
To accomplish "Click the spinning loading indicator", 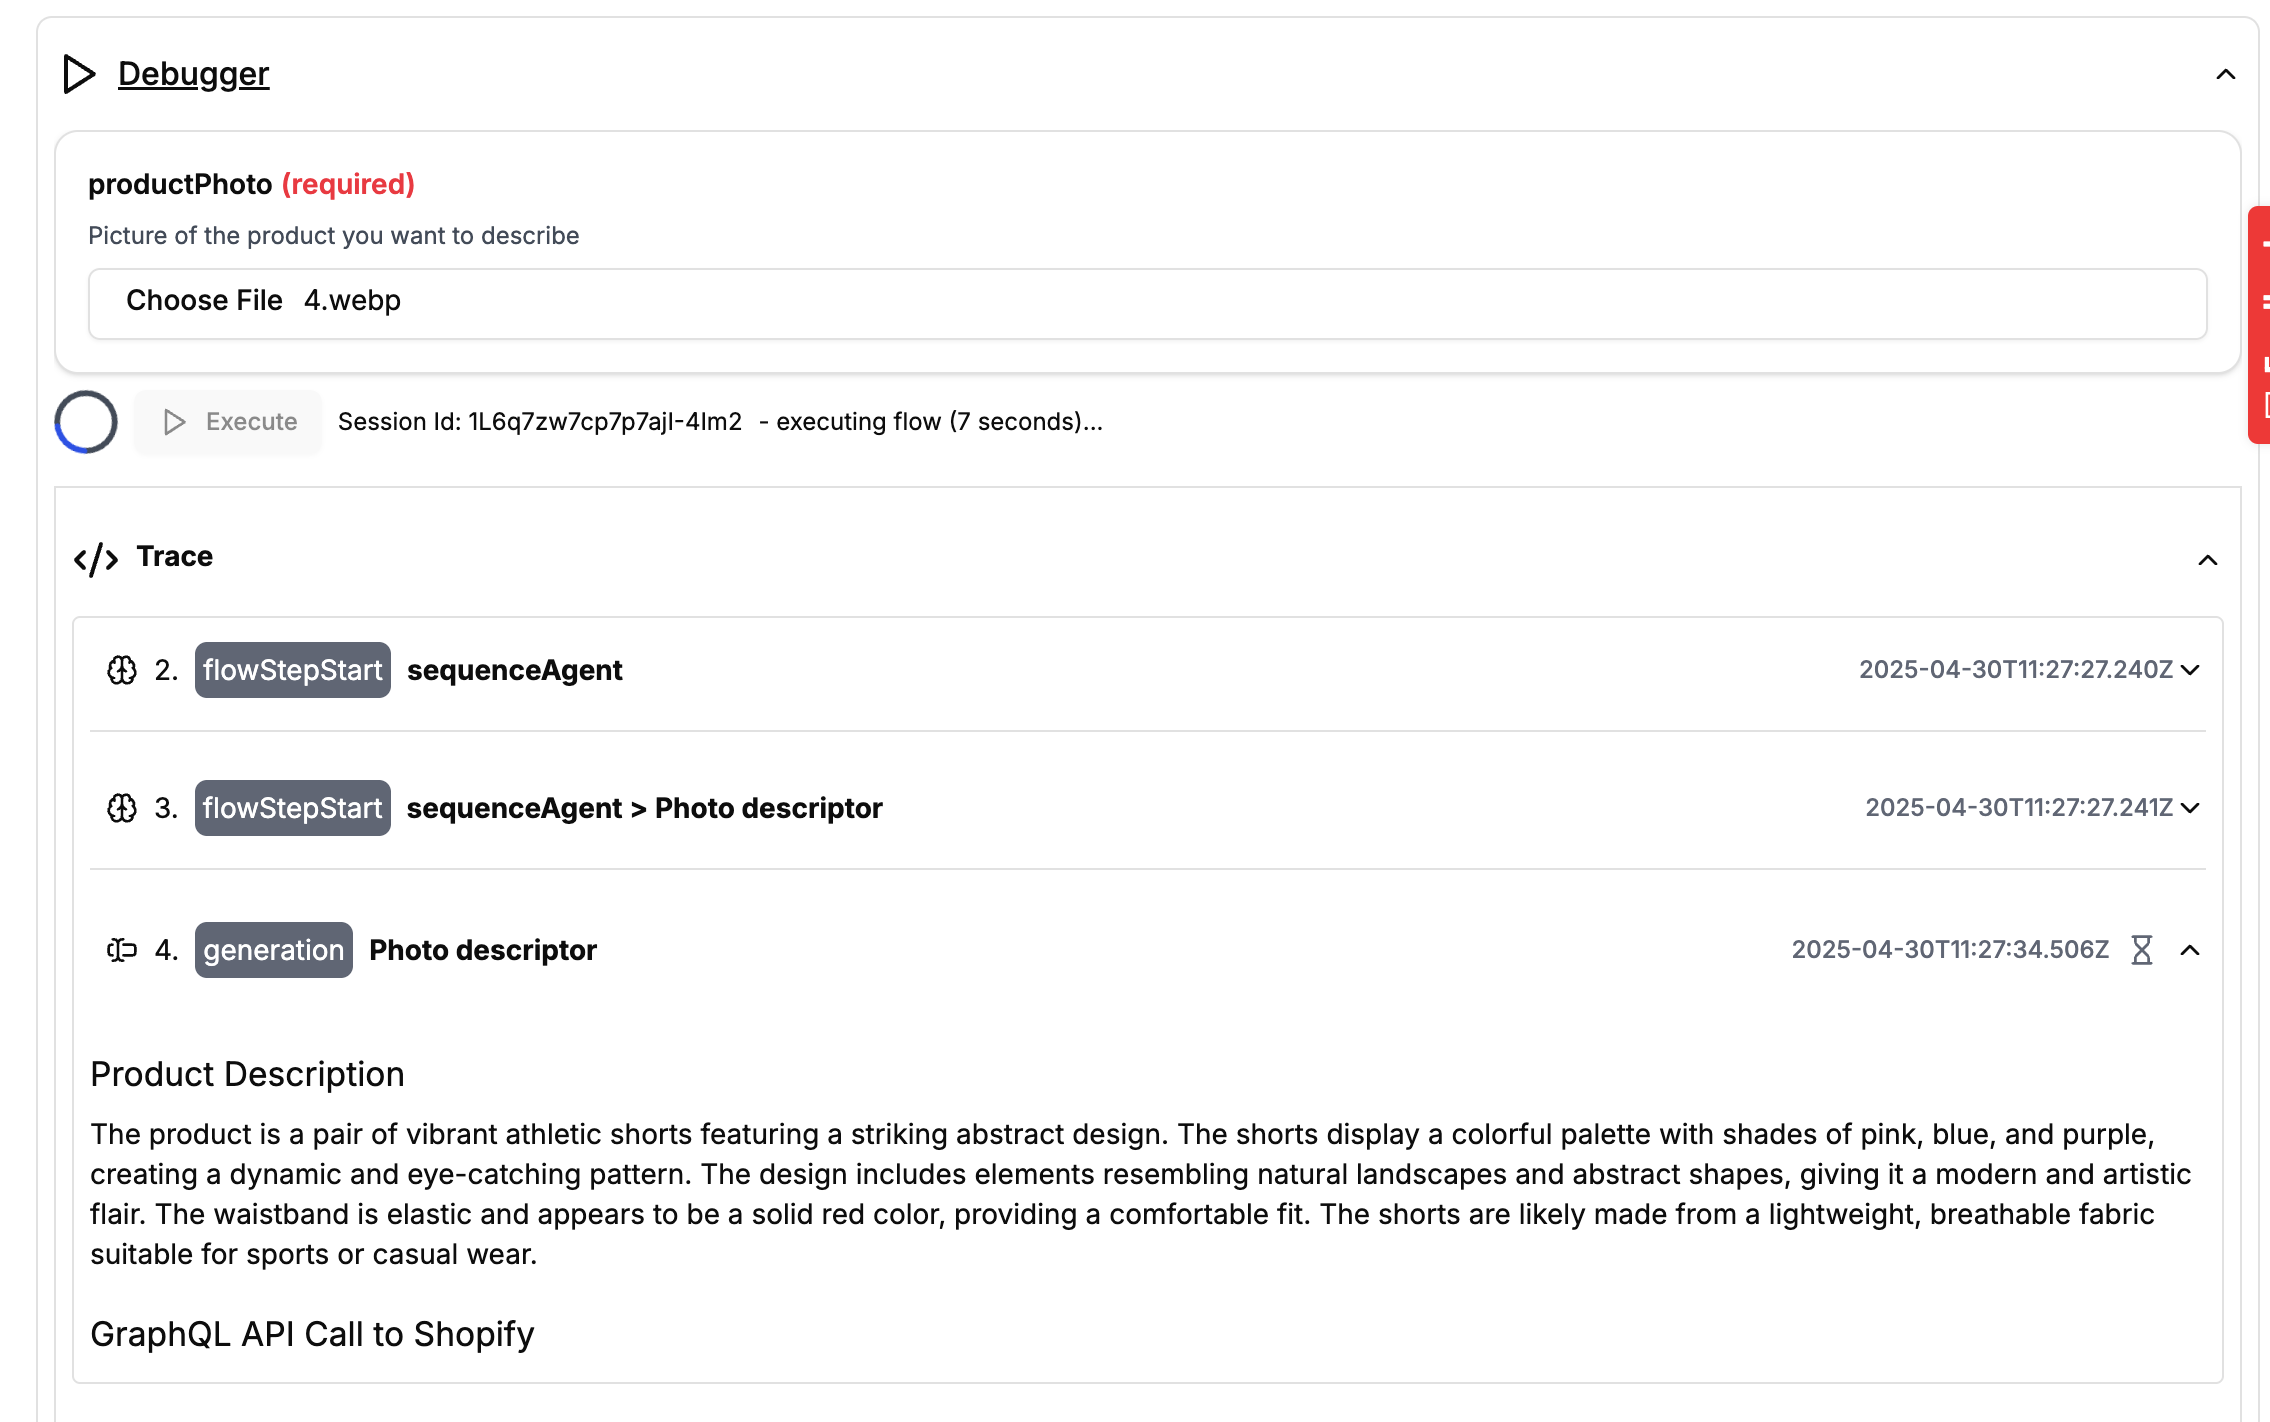I will point(86,422).
